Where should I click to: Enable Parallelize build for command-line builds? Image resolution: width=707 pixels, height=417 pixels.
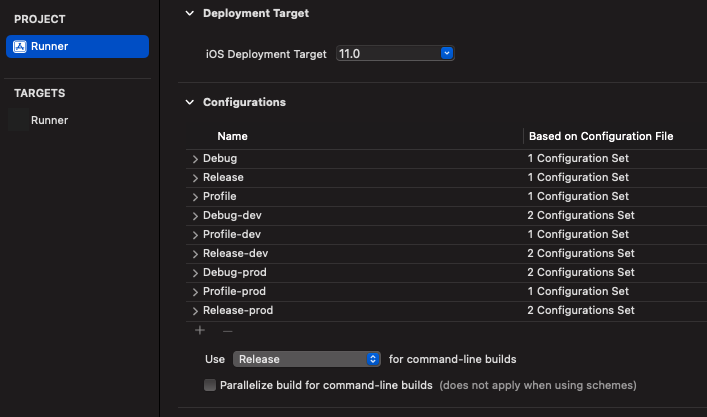(x=210, y=385)
